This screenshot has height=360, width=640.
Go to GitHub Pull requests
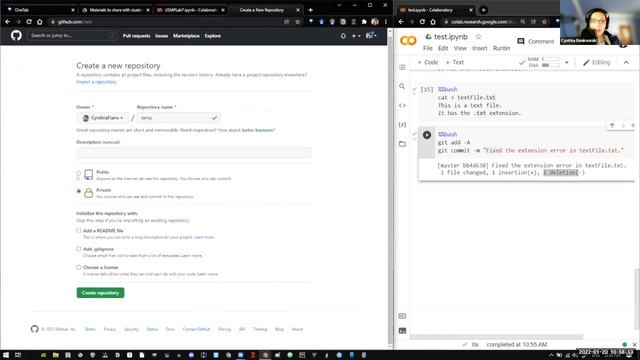136,36
